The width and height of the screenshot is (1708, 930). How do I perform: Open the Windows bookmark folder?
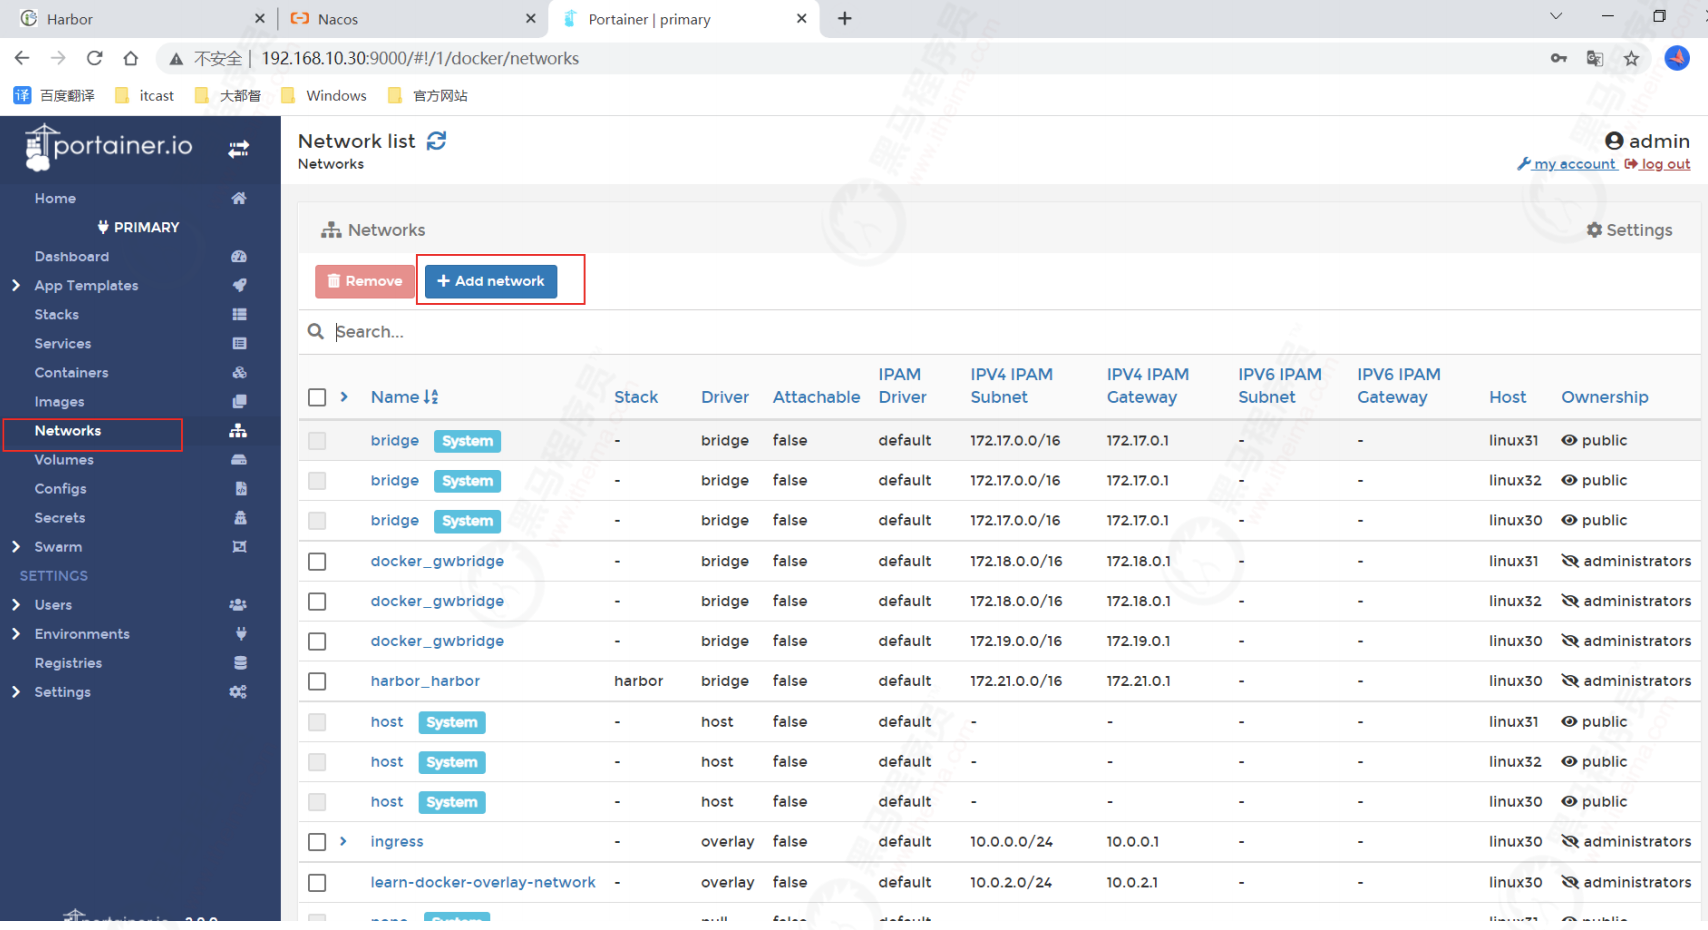point(324,95)
